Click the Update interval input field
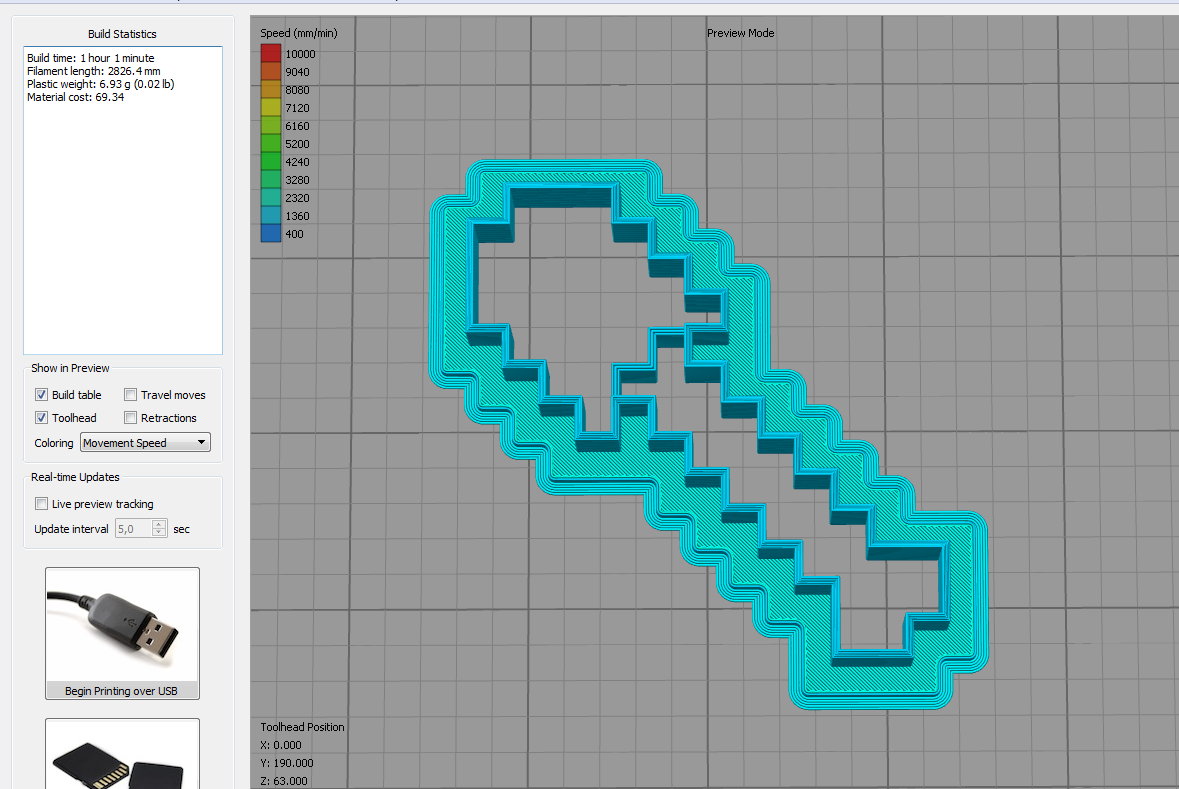 click(x=133, y=529)
